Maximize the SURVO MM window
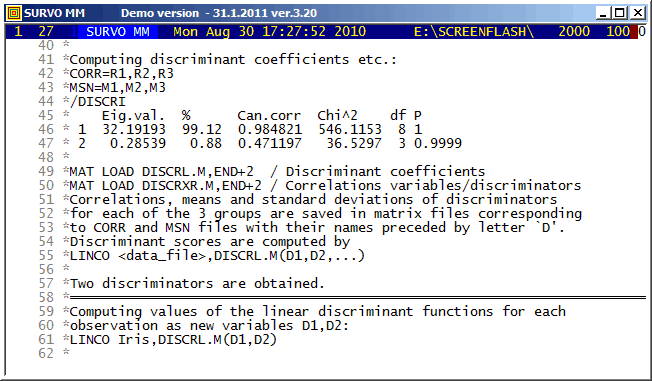 click(620, 13)
